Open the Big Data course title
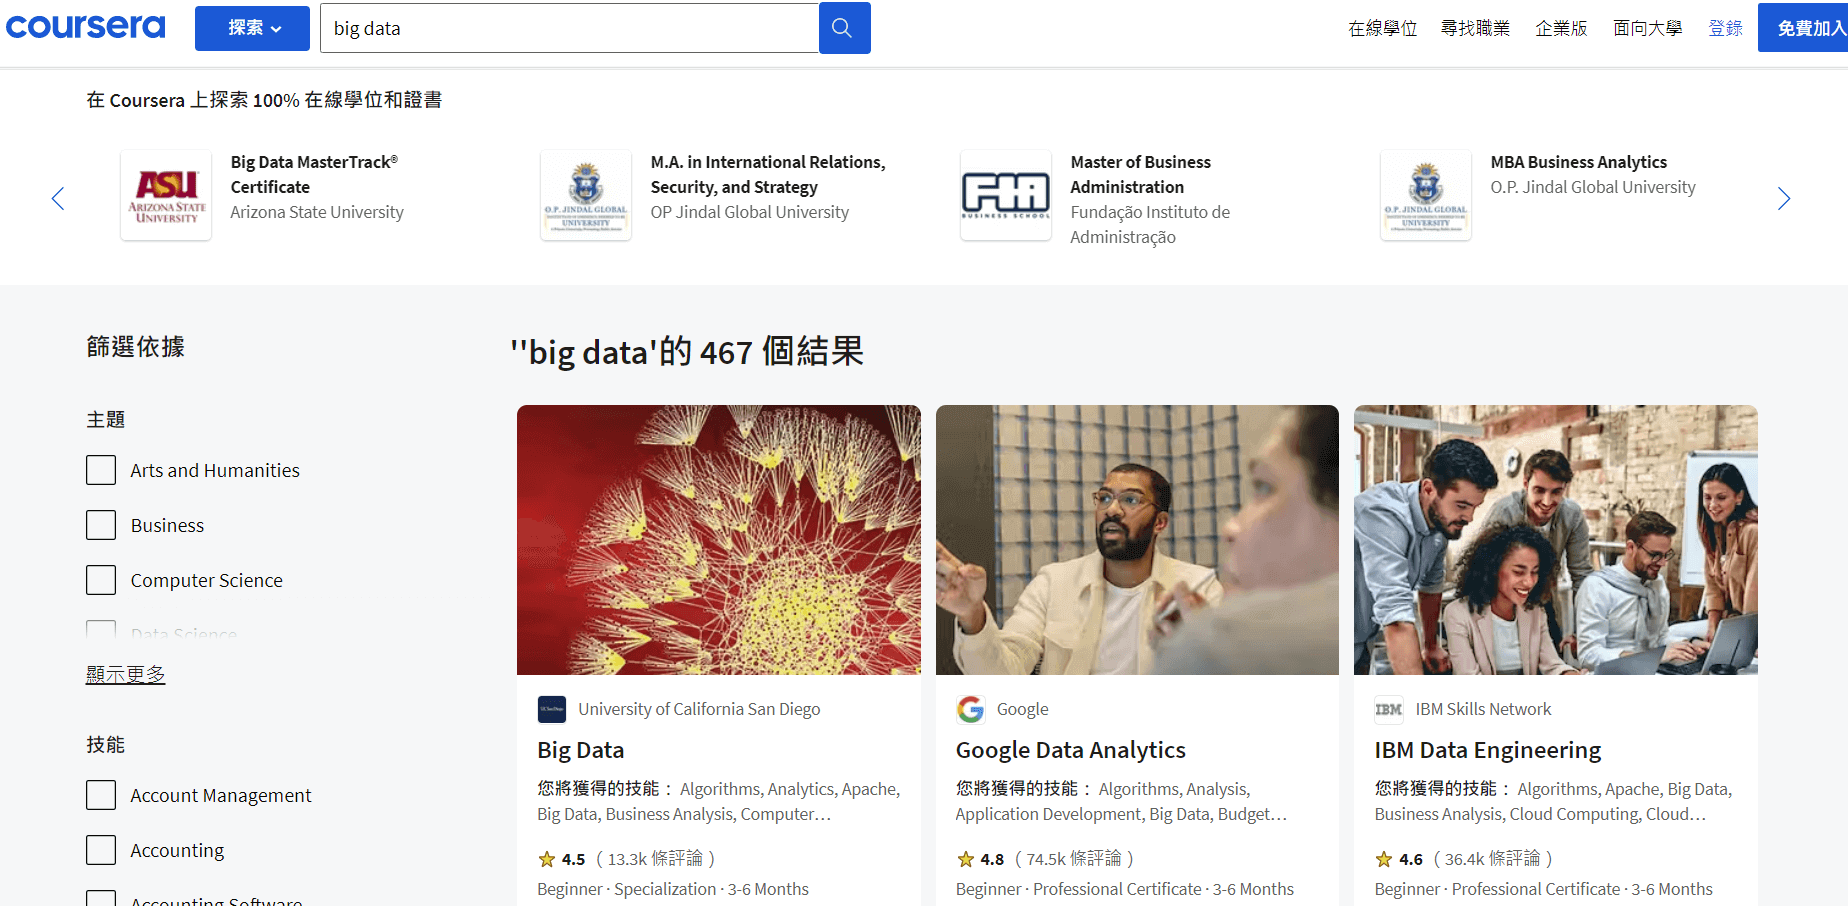The width and height of the screenshot is (1848, 906). click(x=581, y=750)
